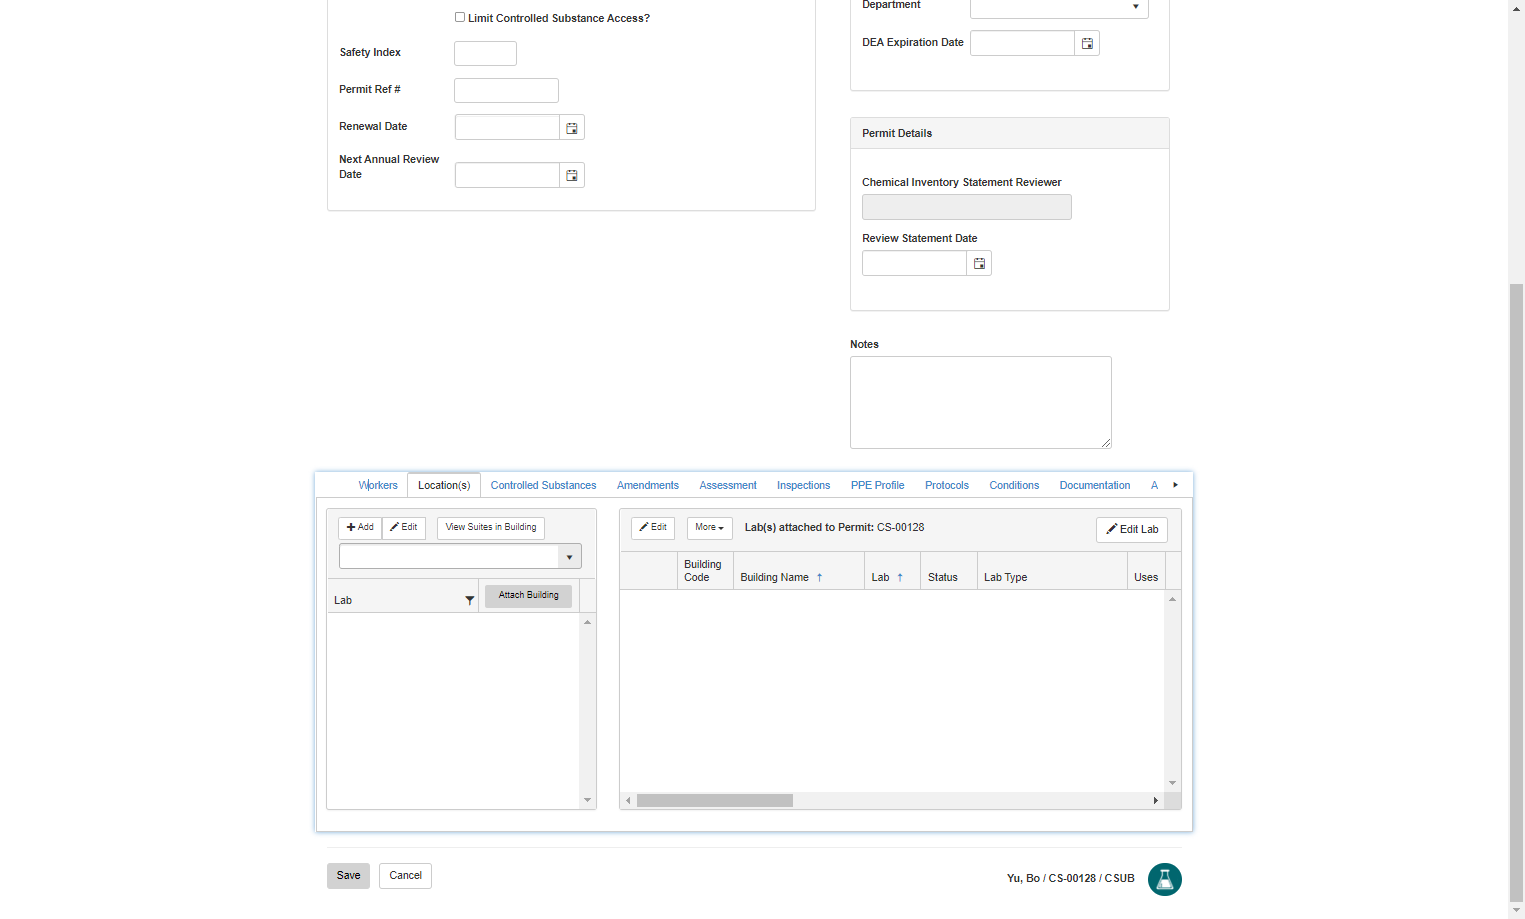1525x919 pixels.
Task: Open the DEA Expiration Date calendar picker
Action: [1087, 43]
